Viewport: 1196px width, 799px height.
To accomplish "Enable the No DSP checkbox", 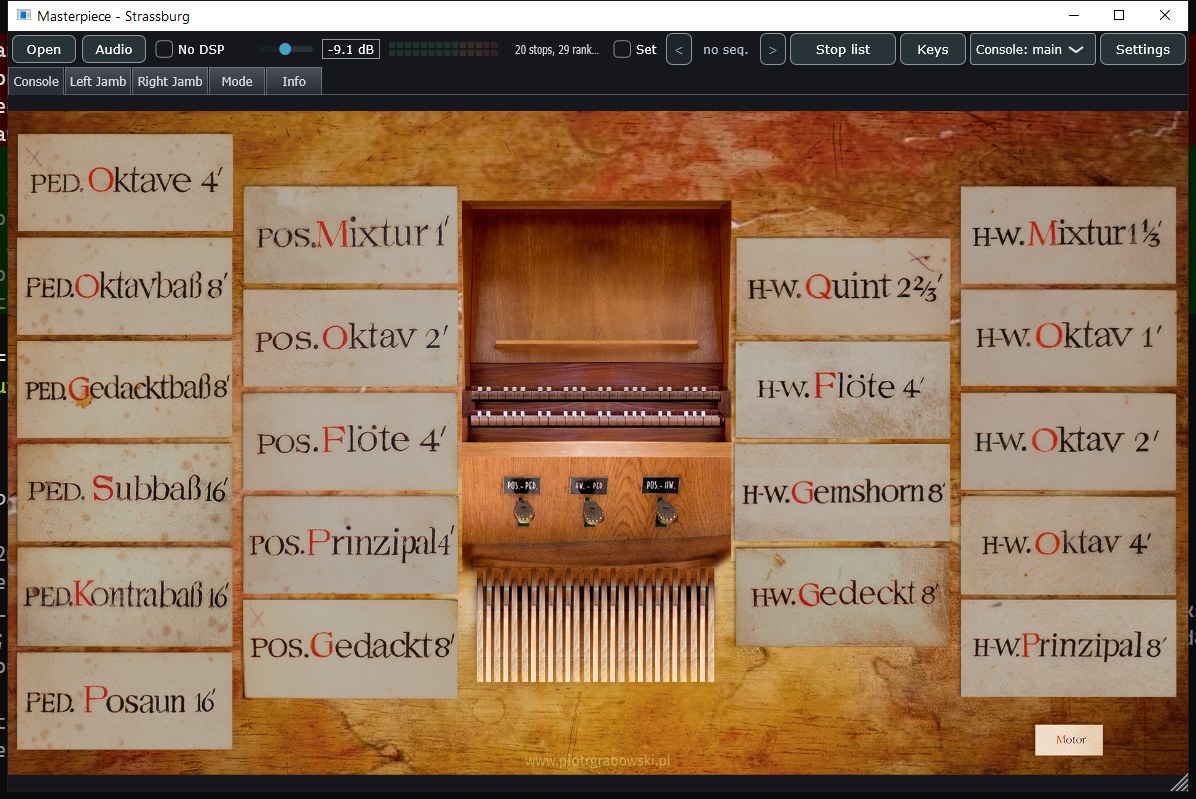I will 164,50.
